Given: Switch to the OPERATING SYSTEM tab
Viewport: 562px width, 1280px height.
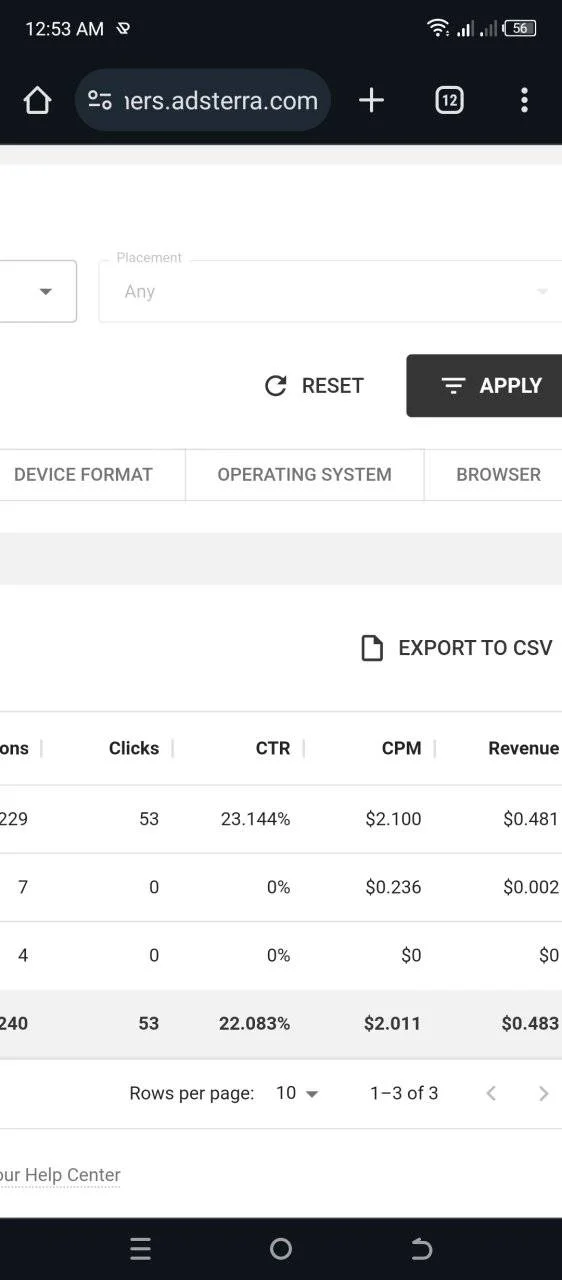Looking at the screenshot, I should [305, 475].
